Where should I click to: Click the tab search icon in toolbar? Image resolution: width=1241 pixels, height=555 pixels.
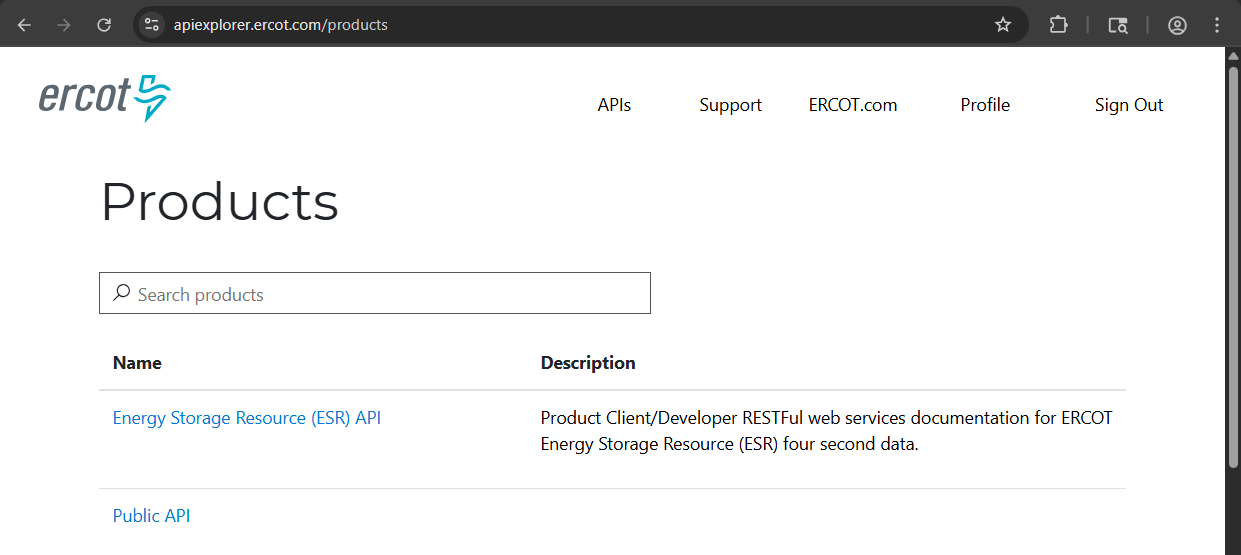click(1119, 25)
